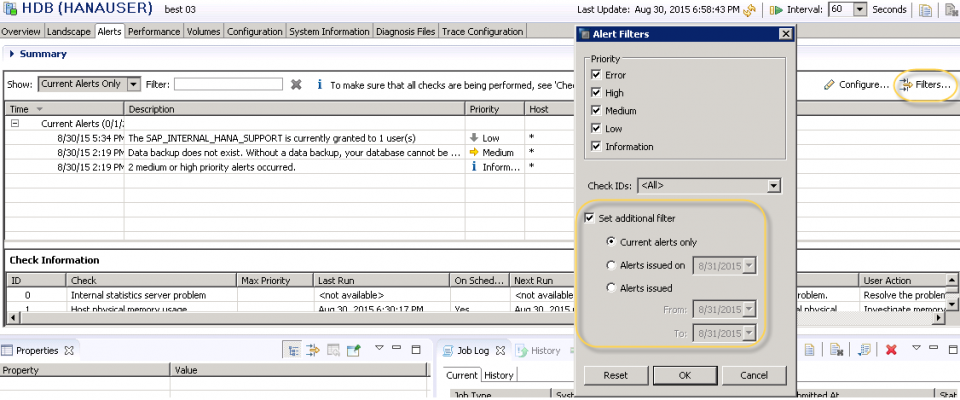Collapse the Current Alerts tree group
960x400 pixels.
[16, 123]
